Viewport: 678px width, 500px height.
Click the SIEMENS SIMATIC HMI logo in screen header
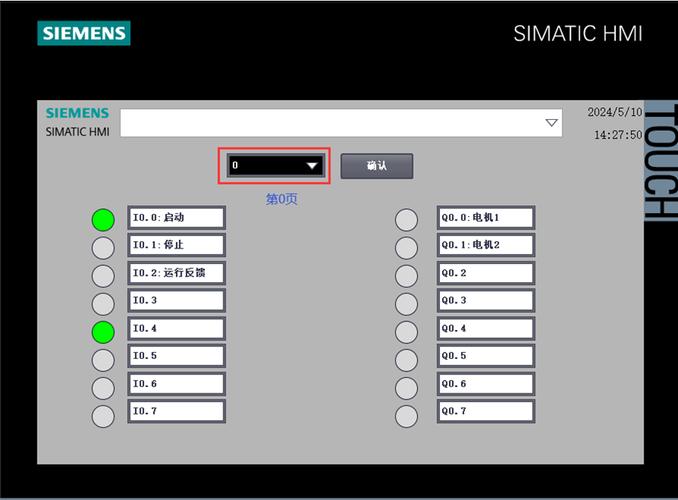click(77, 122)
